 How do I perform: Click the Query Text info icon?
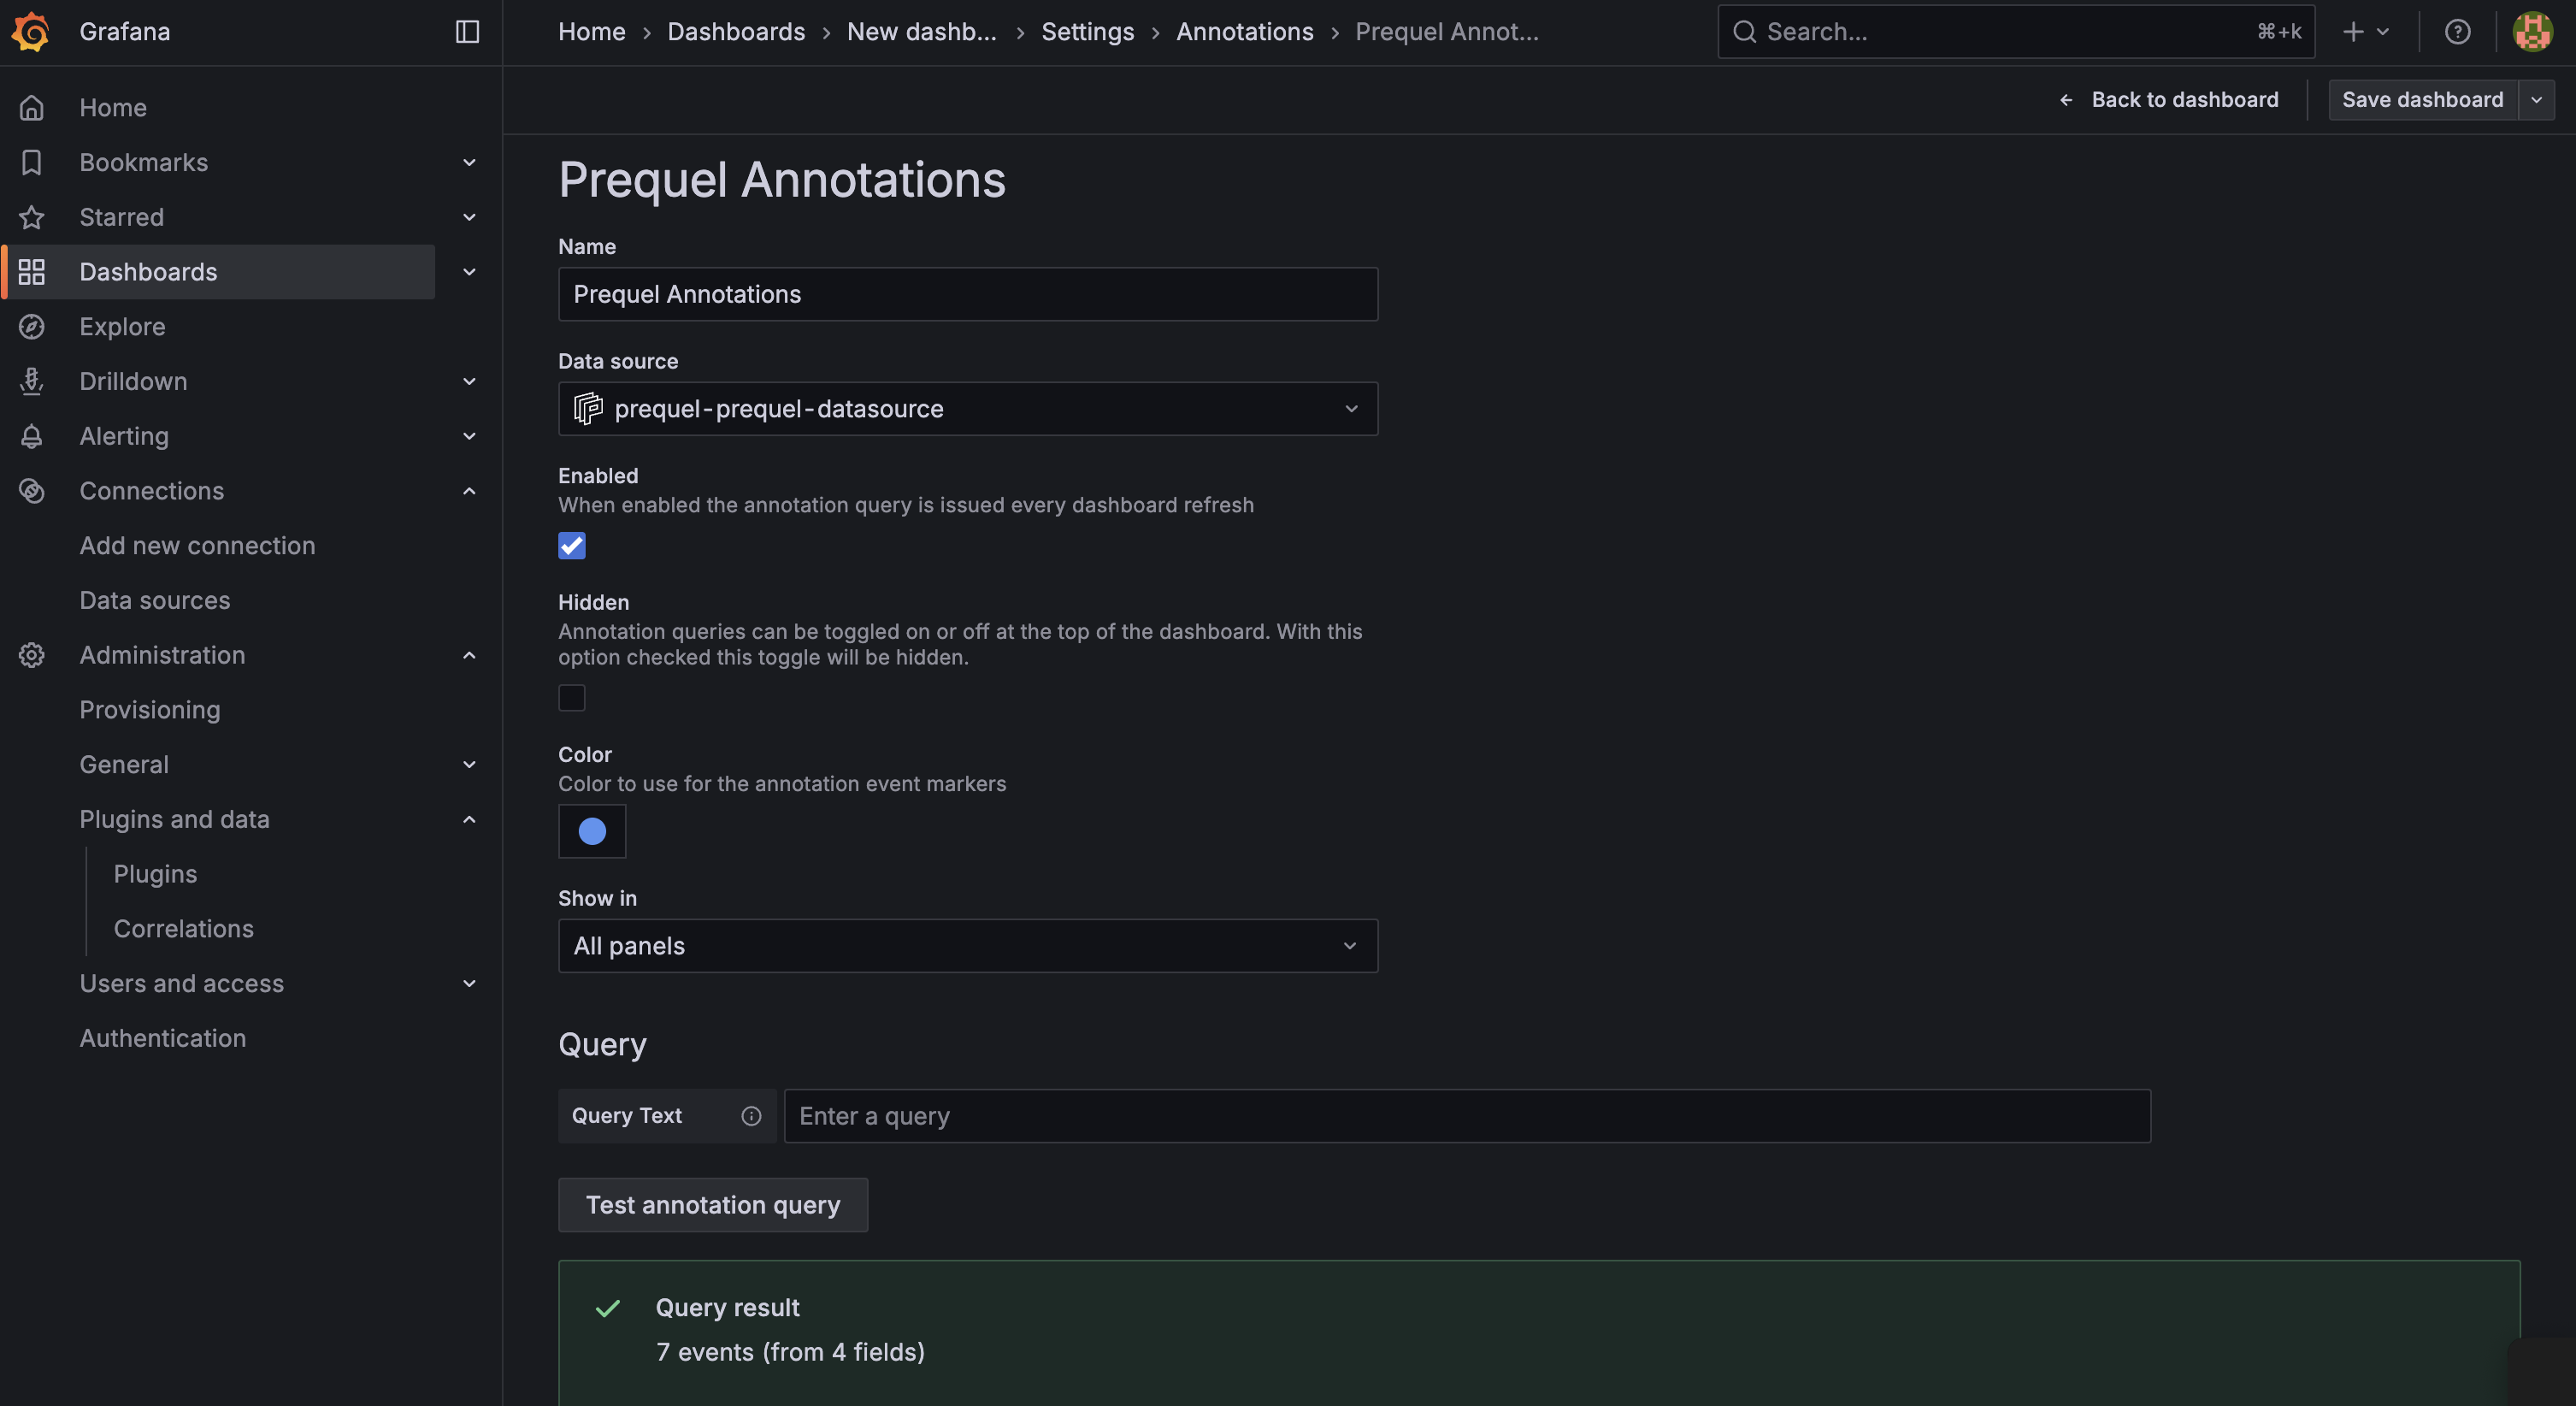(x=751, y=1116)
